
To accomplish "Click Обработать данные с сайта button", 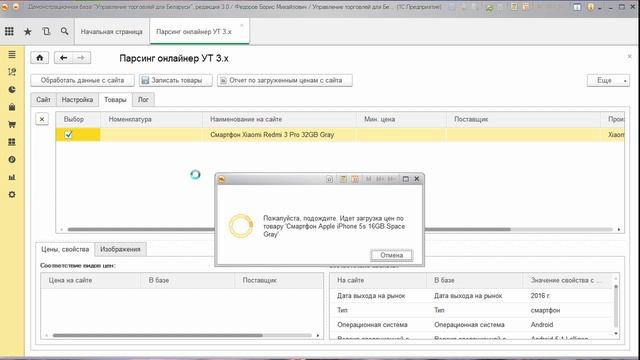I will 82,80.
